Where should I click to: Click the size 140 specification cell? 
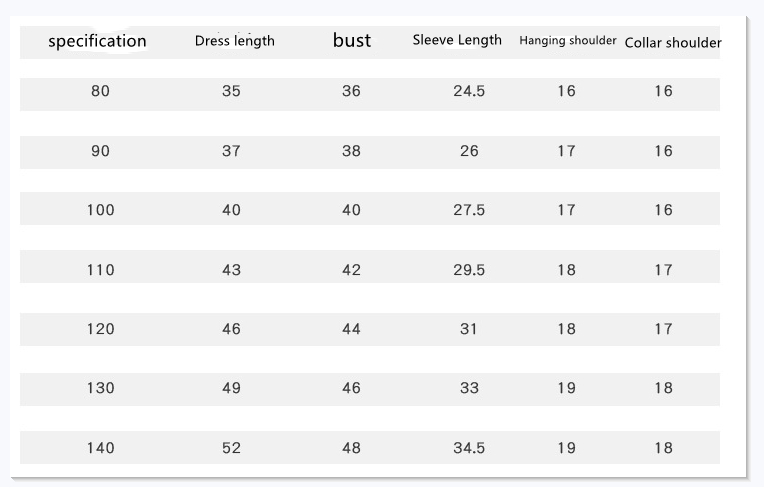(x=100, y=448)
